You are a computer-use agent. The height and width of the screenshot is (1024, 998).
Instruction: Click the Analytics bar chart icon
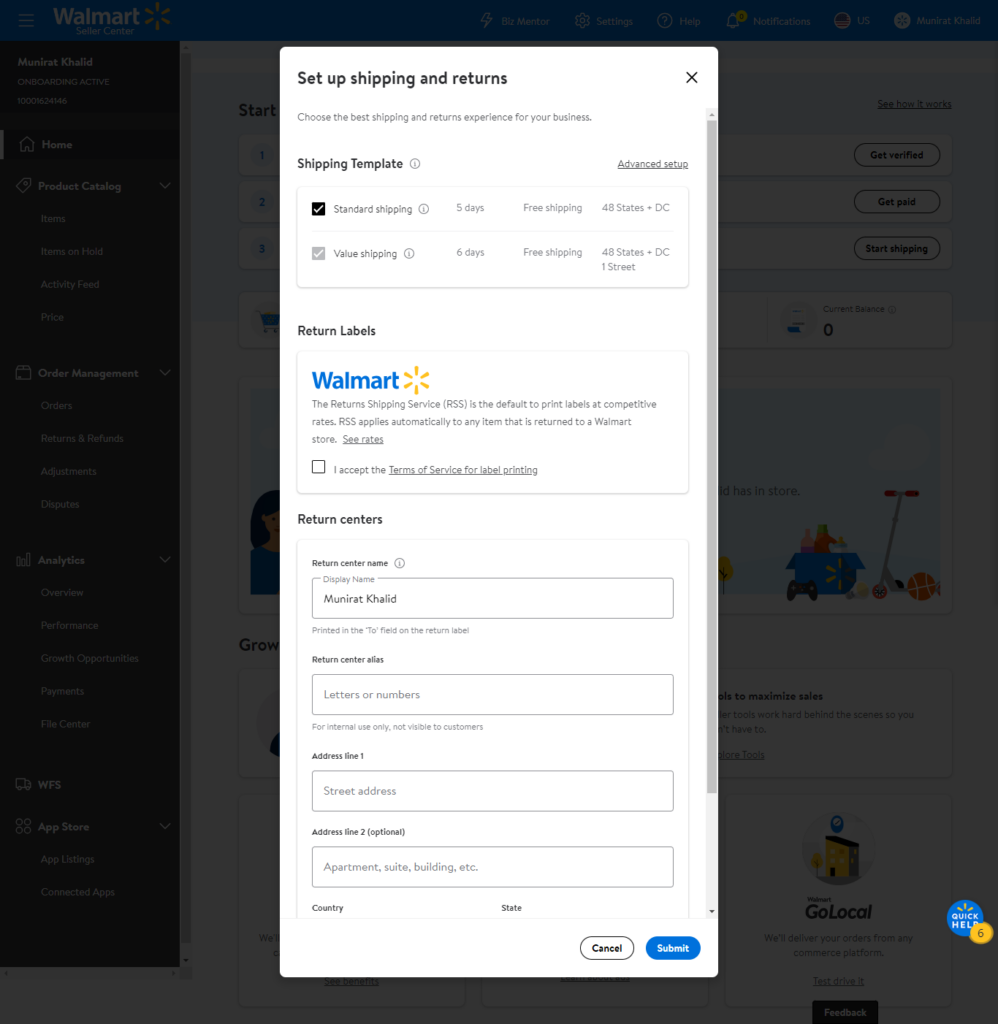(24, 560)
